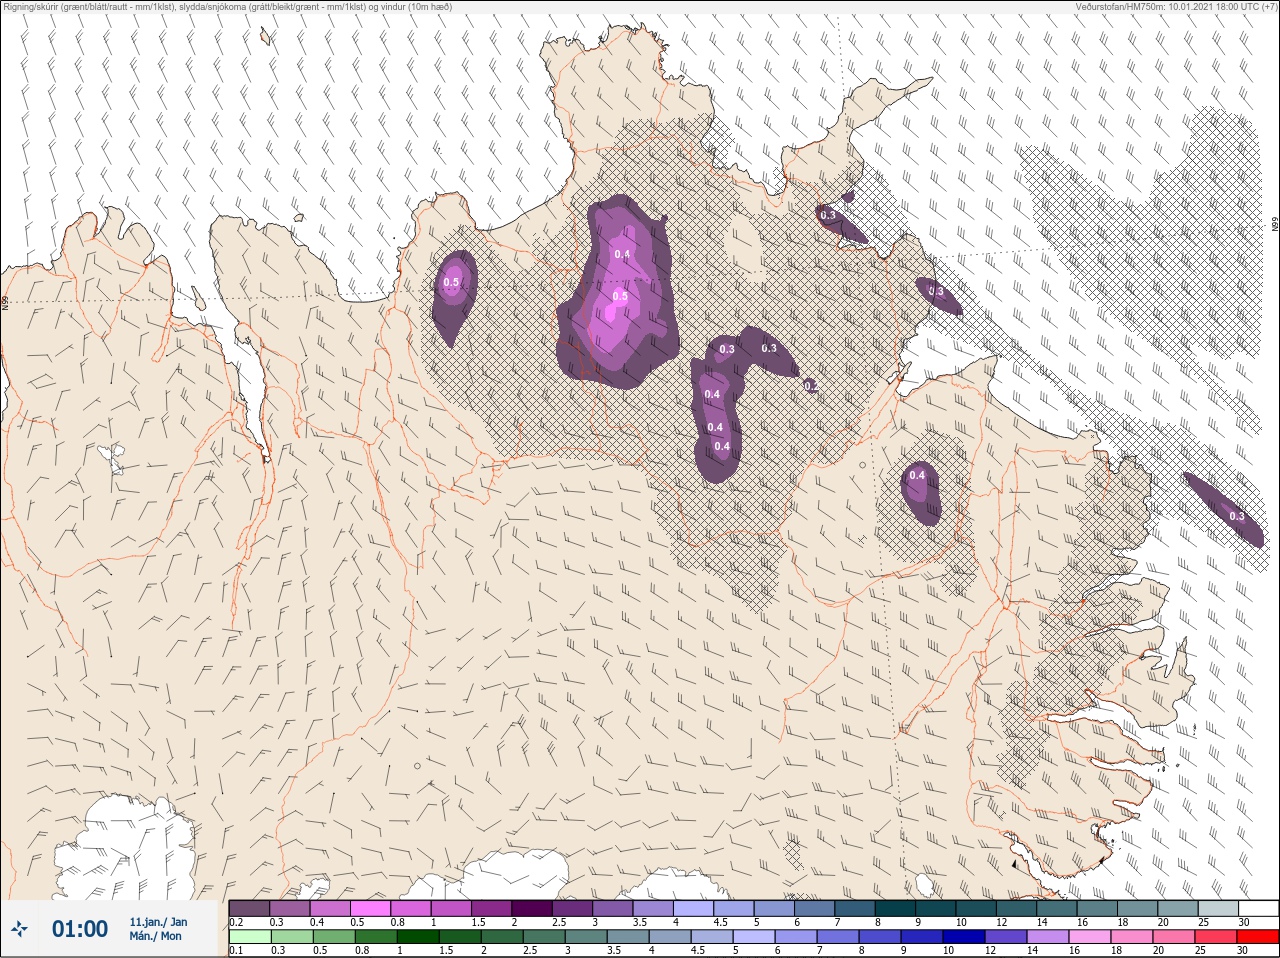
Task: Click the 0.5 contour label in the westernmost snow patch
Action: click(451, 283)
